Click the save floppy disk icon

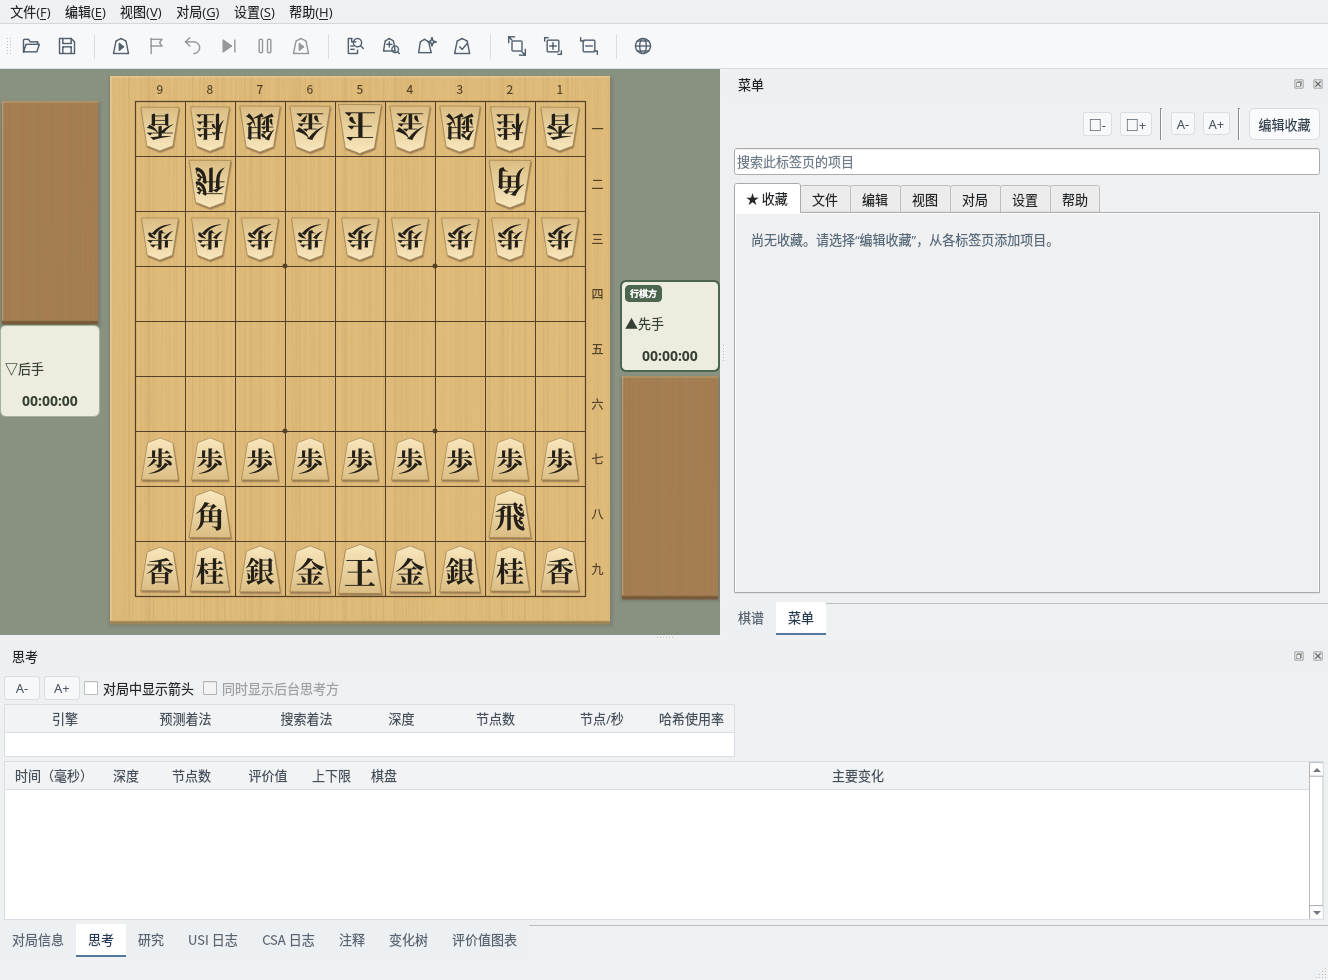point(67,46)
